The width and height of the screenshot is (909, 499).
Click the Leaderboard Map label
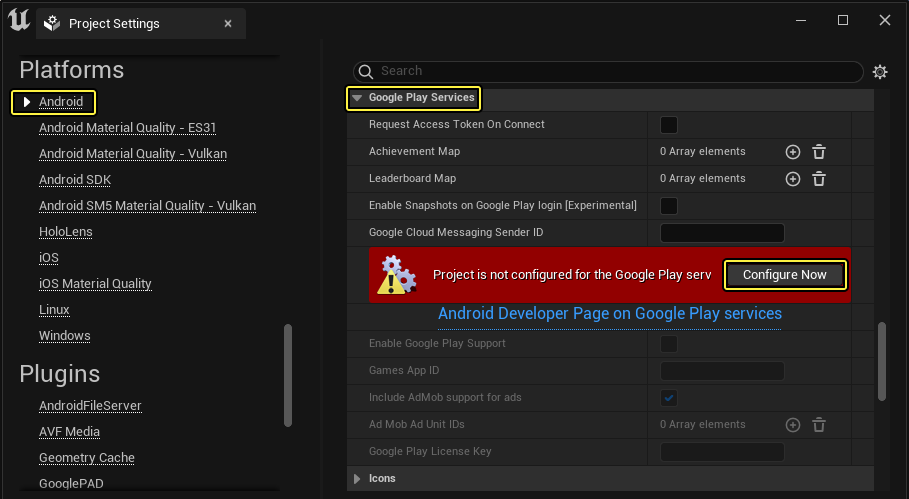[x=412, y=179]
